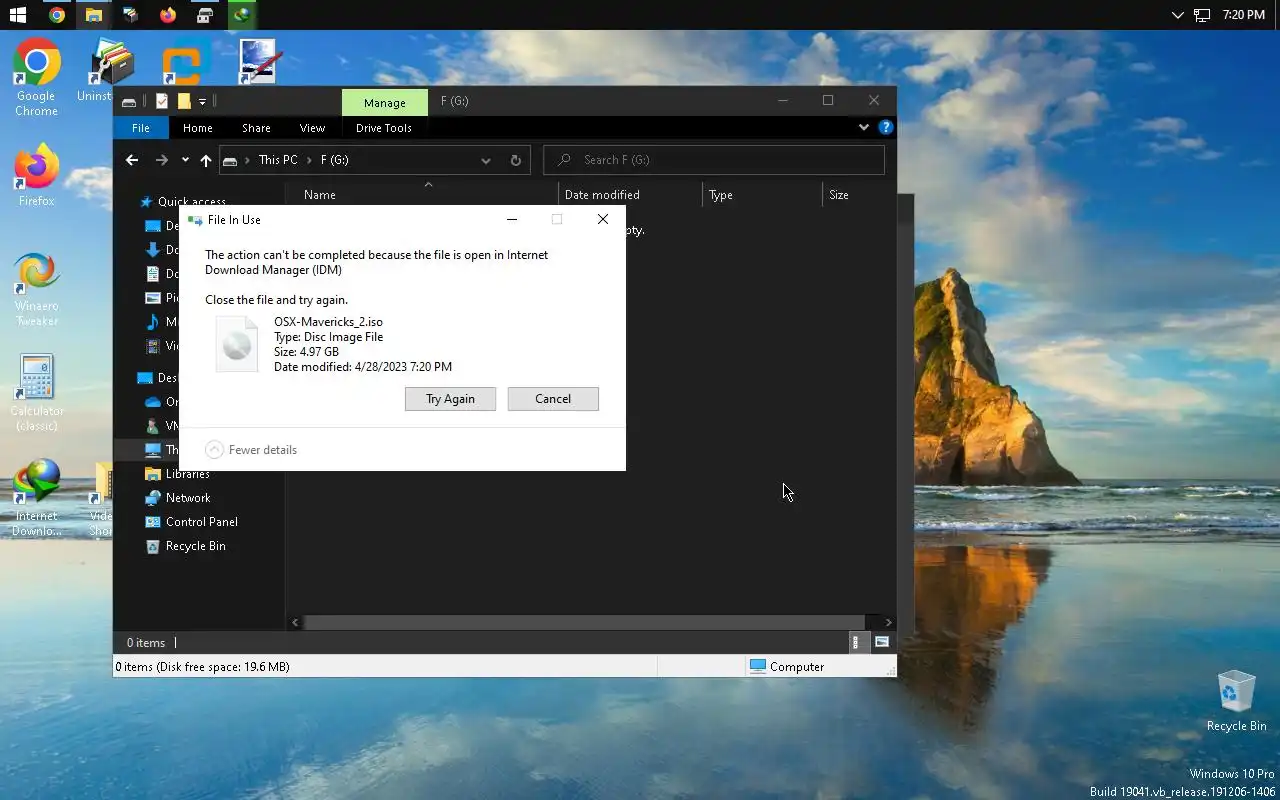Click F (G:) in the address path
Image resolution: width=1280 pixels, height=800 pixels.
click(335, 160)
